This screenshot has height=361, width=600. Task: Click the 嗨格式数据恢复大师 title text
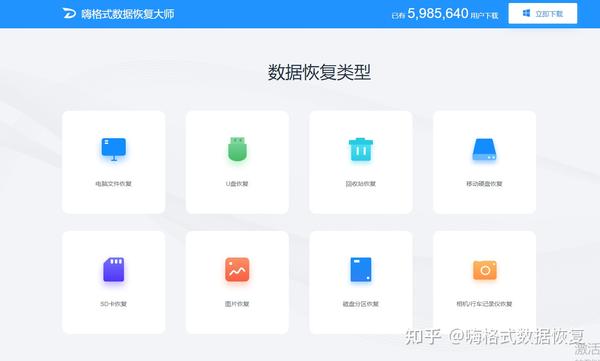pos(128,14)
